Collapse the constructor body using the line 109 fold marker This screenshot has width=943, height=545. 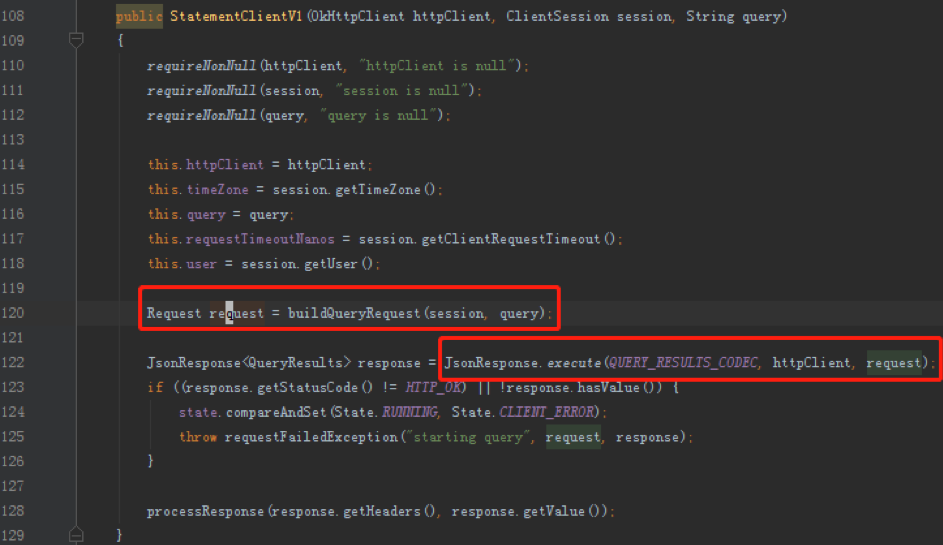pyautogui.click(x=76, y=40)
